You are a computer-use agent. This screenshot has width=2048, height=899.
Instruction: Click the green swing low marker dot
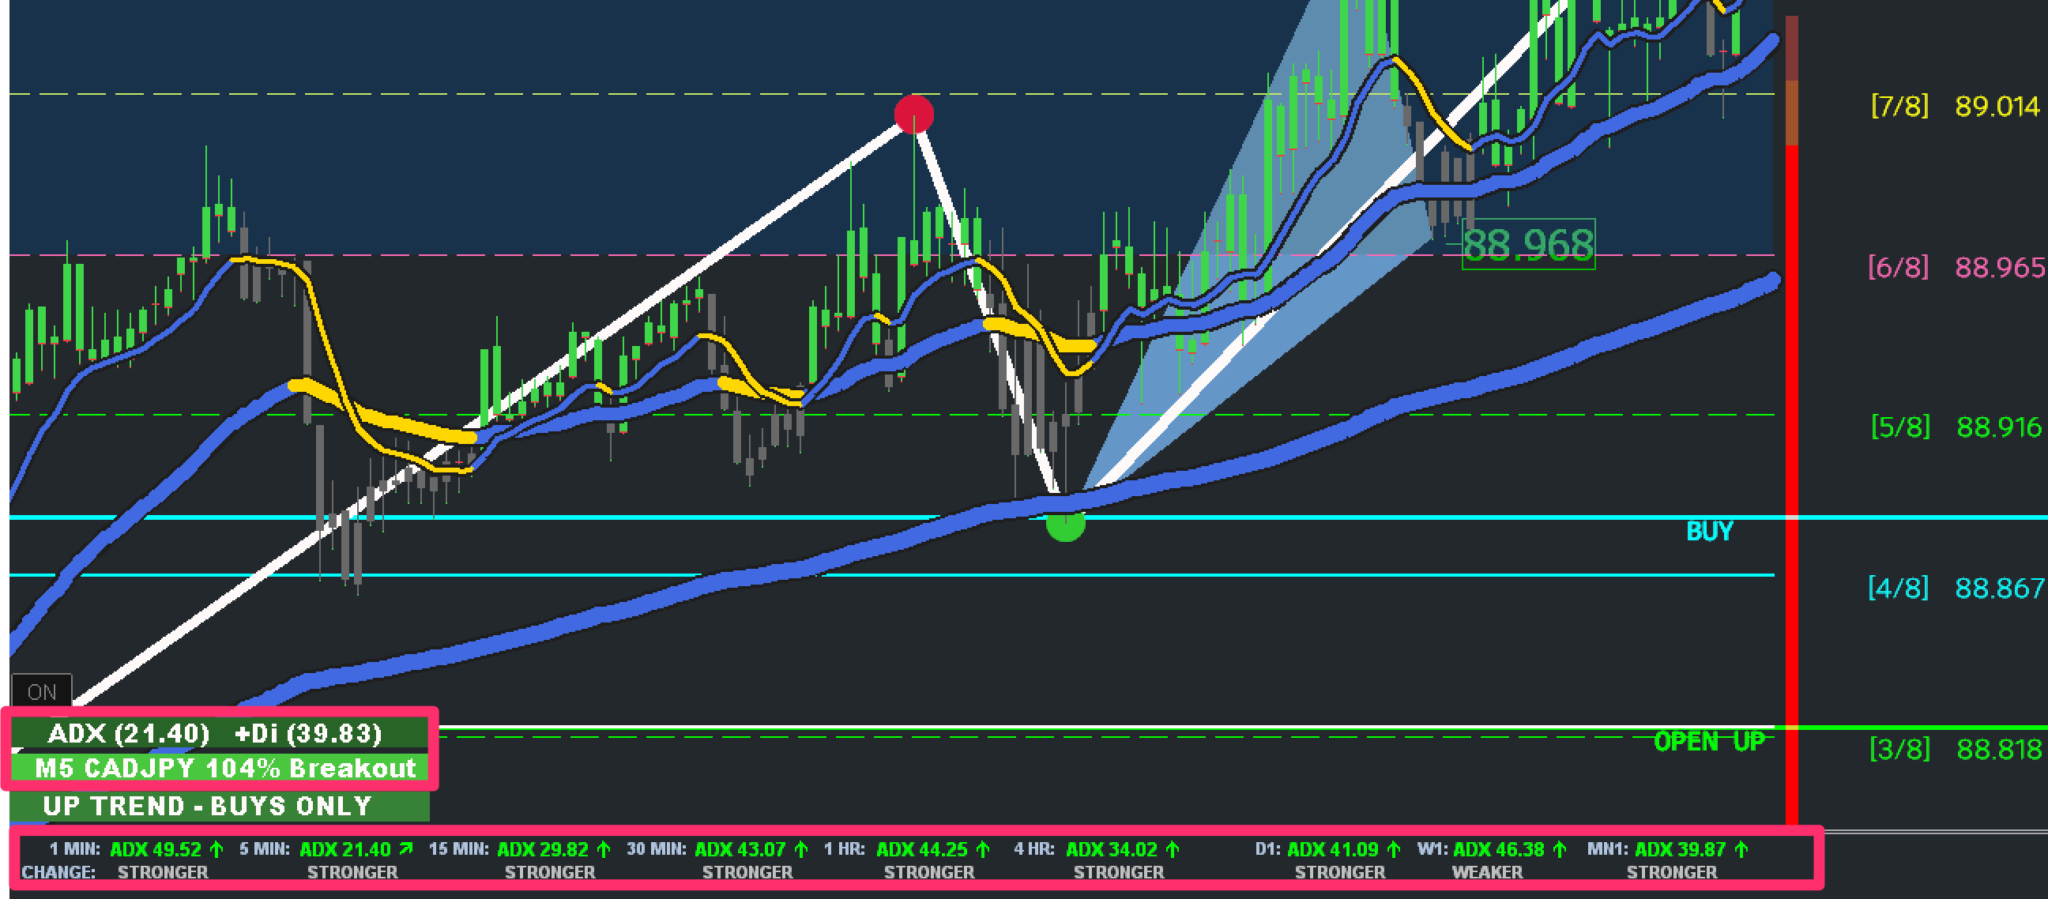click(x=1065, y=523)
